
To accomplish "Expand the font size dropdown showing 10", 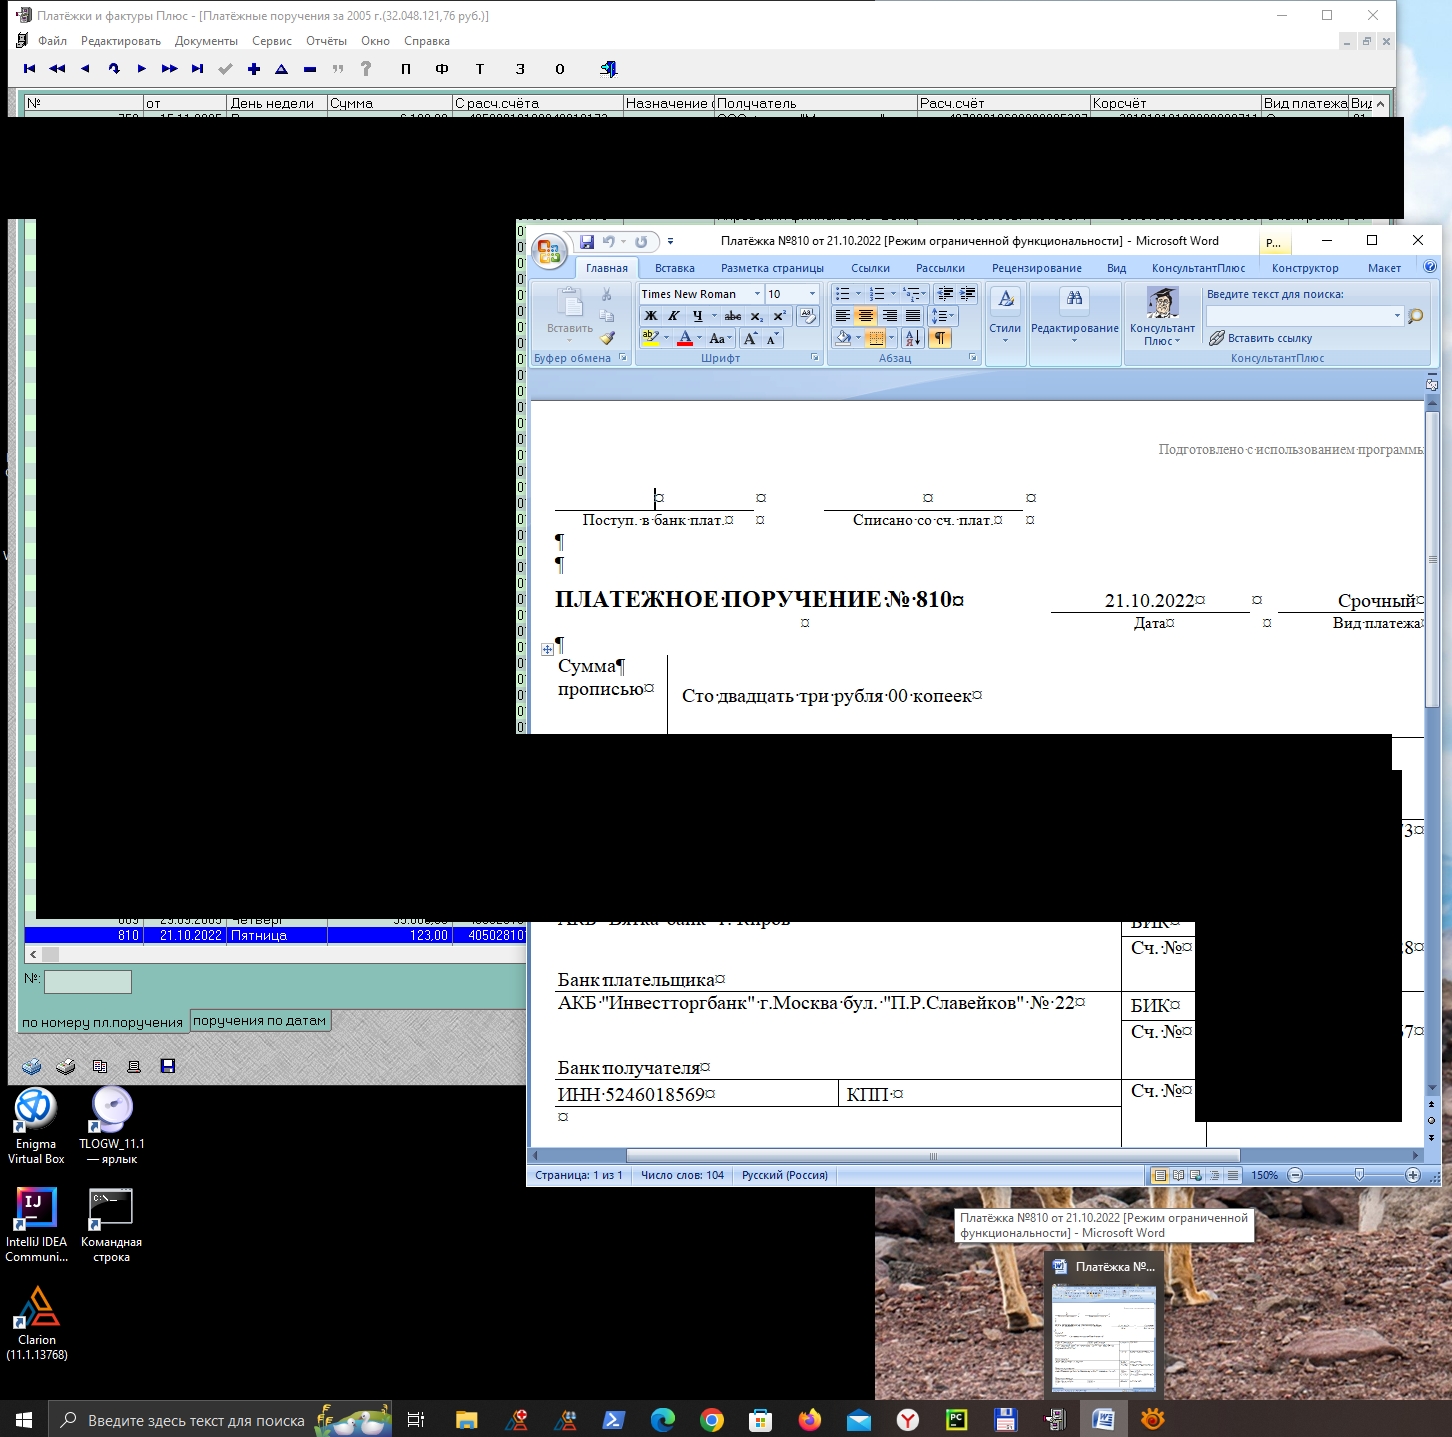I will point(812,294).
